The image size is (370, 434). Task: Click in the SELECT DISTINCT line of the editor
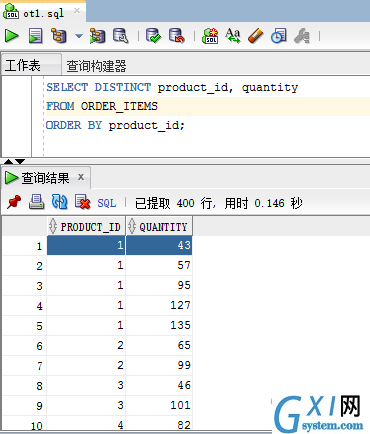pos(172,87)
